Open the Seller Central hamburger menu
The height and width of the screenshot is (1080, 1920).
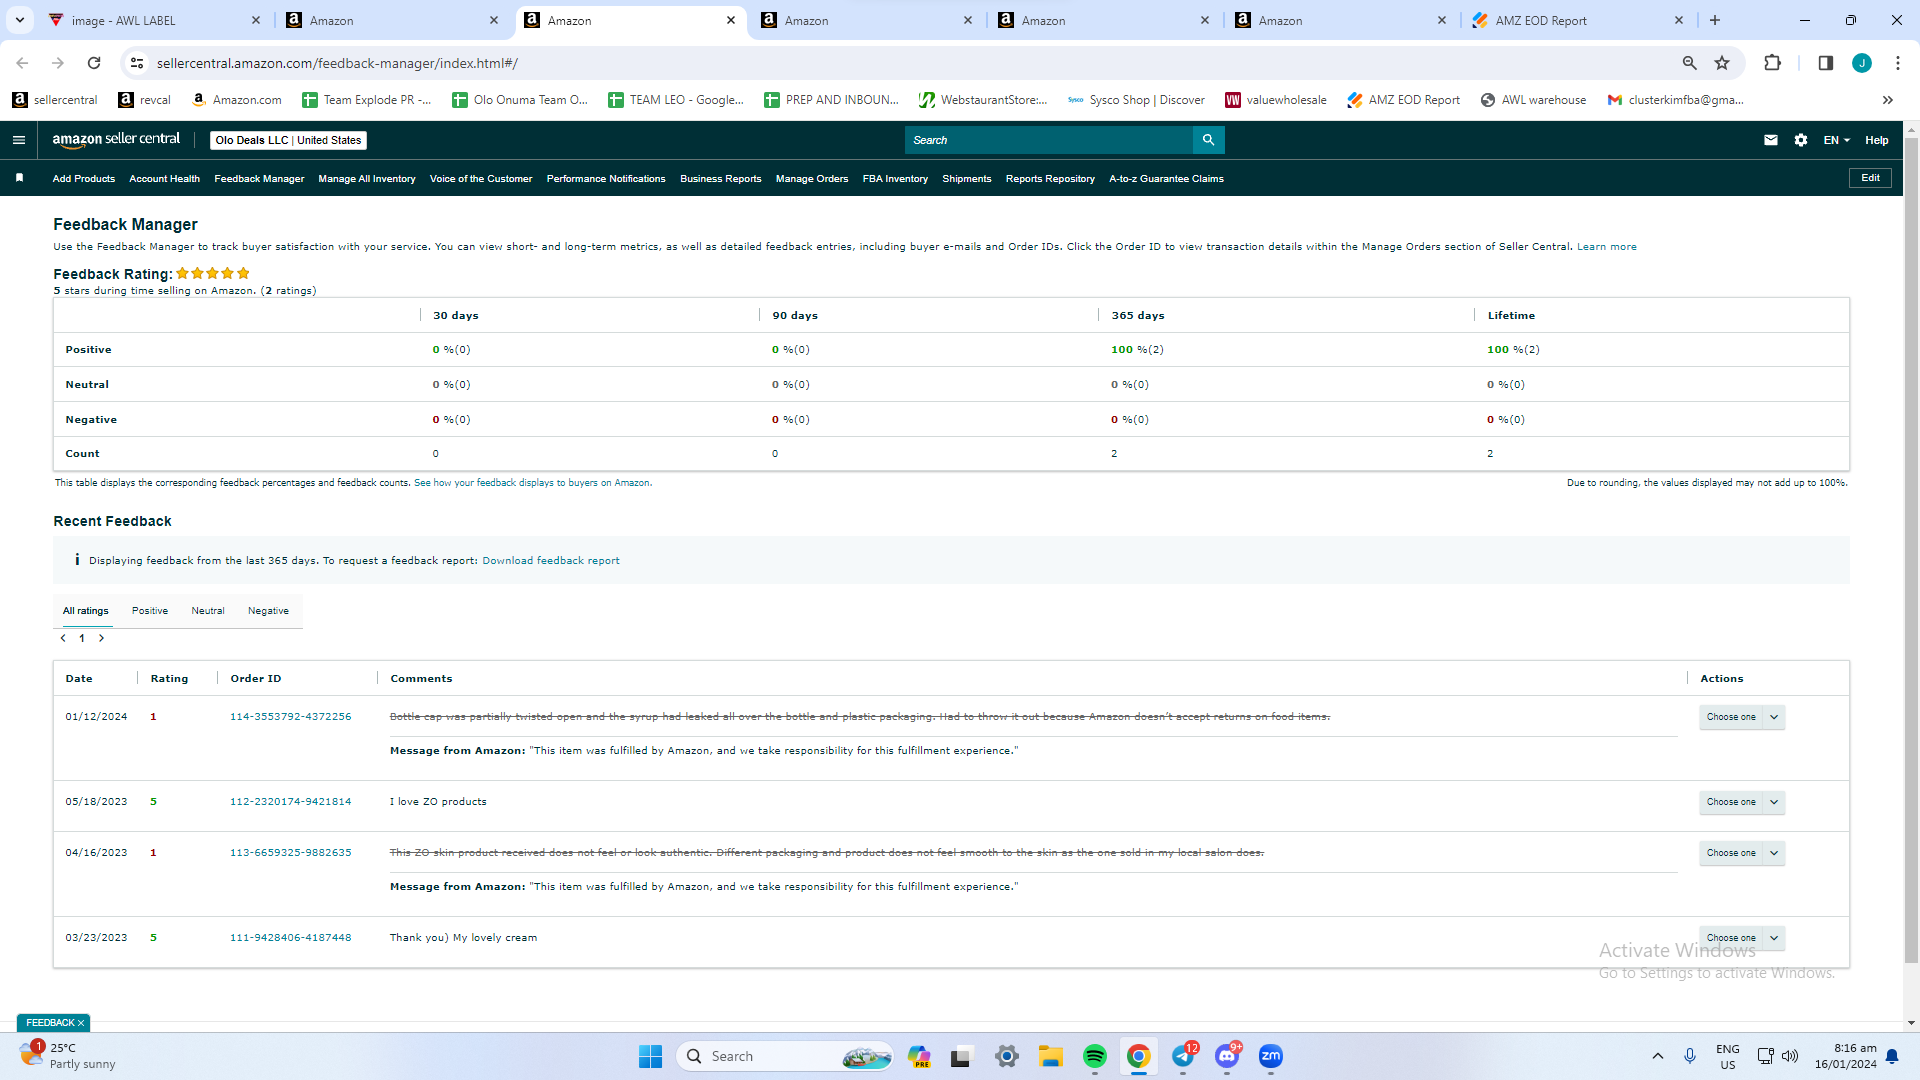click(19, 140)
